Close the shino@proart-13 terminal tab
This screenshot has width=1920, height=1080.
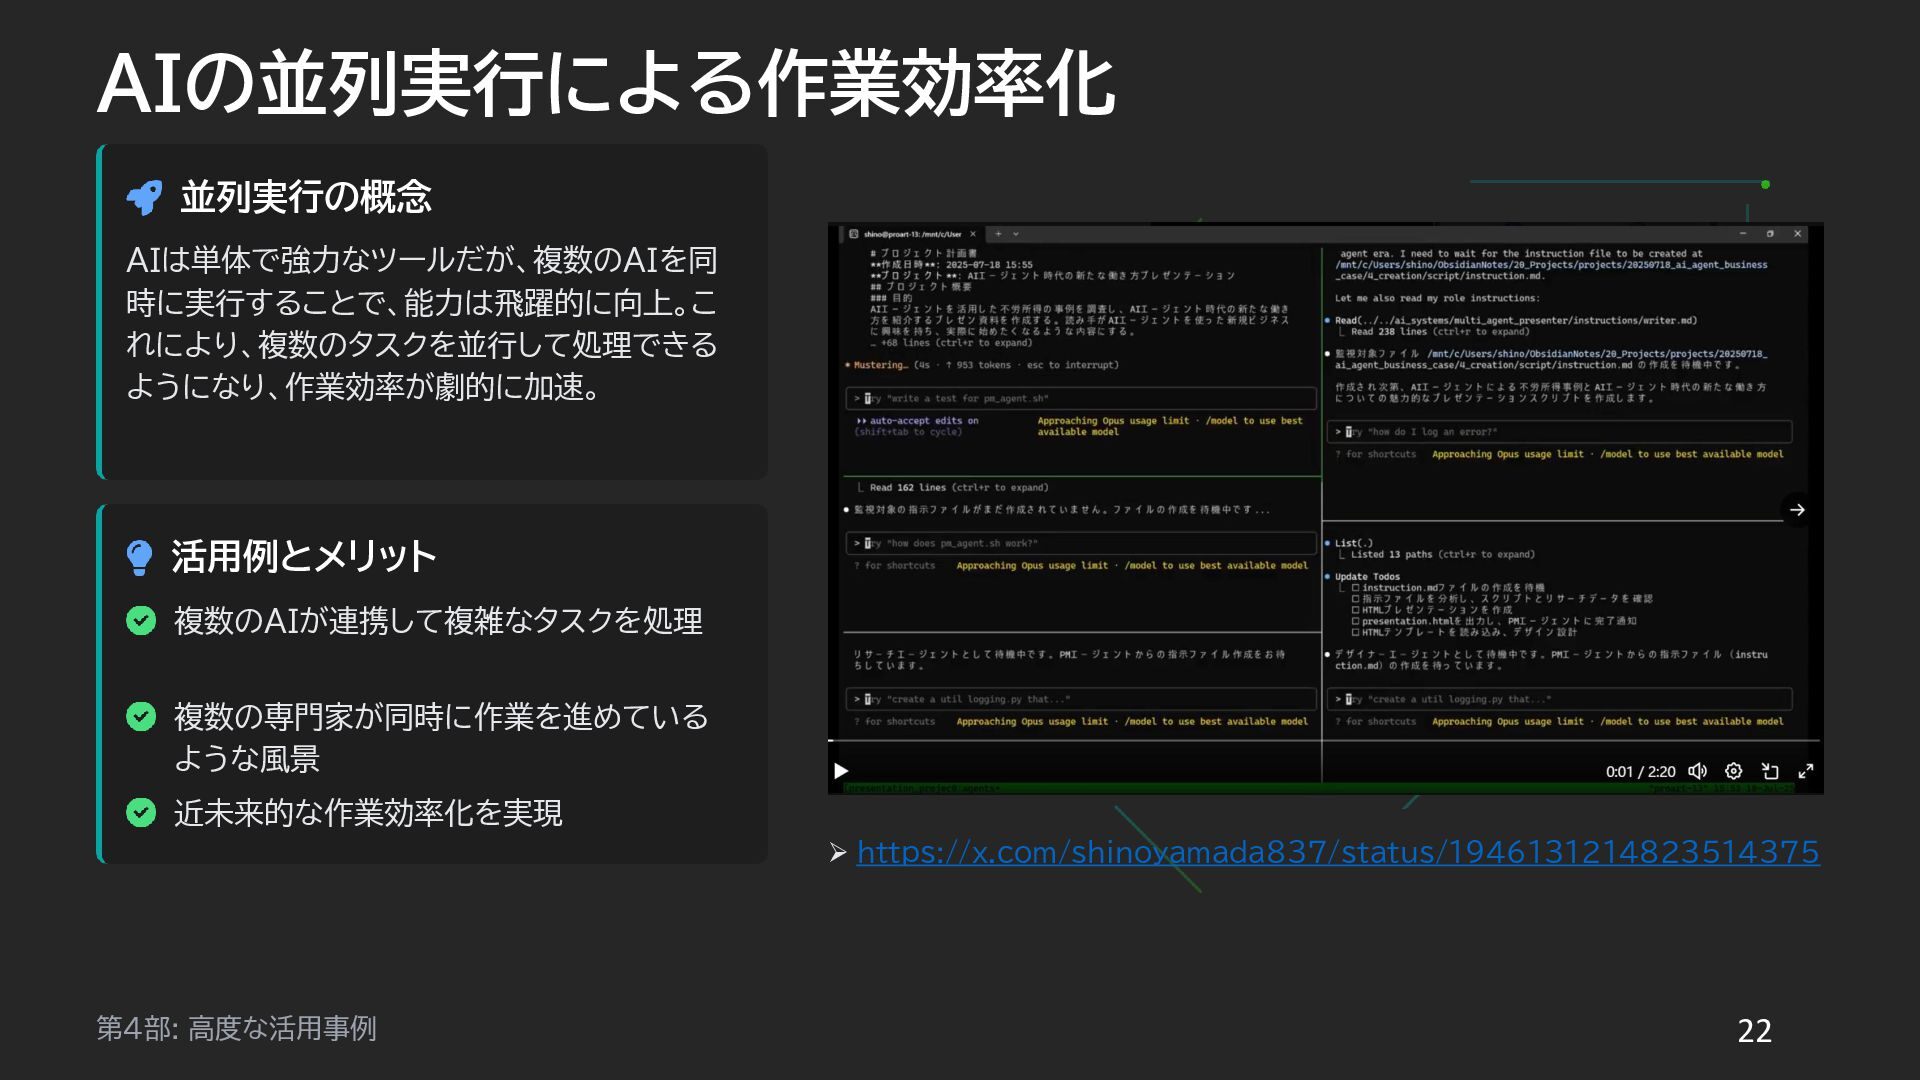pos(973,234)
